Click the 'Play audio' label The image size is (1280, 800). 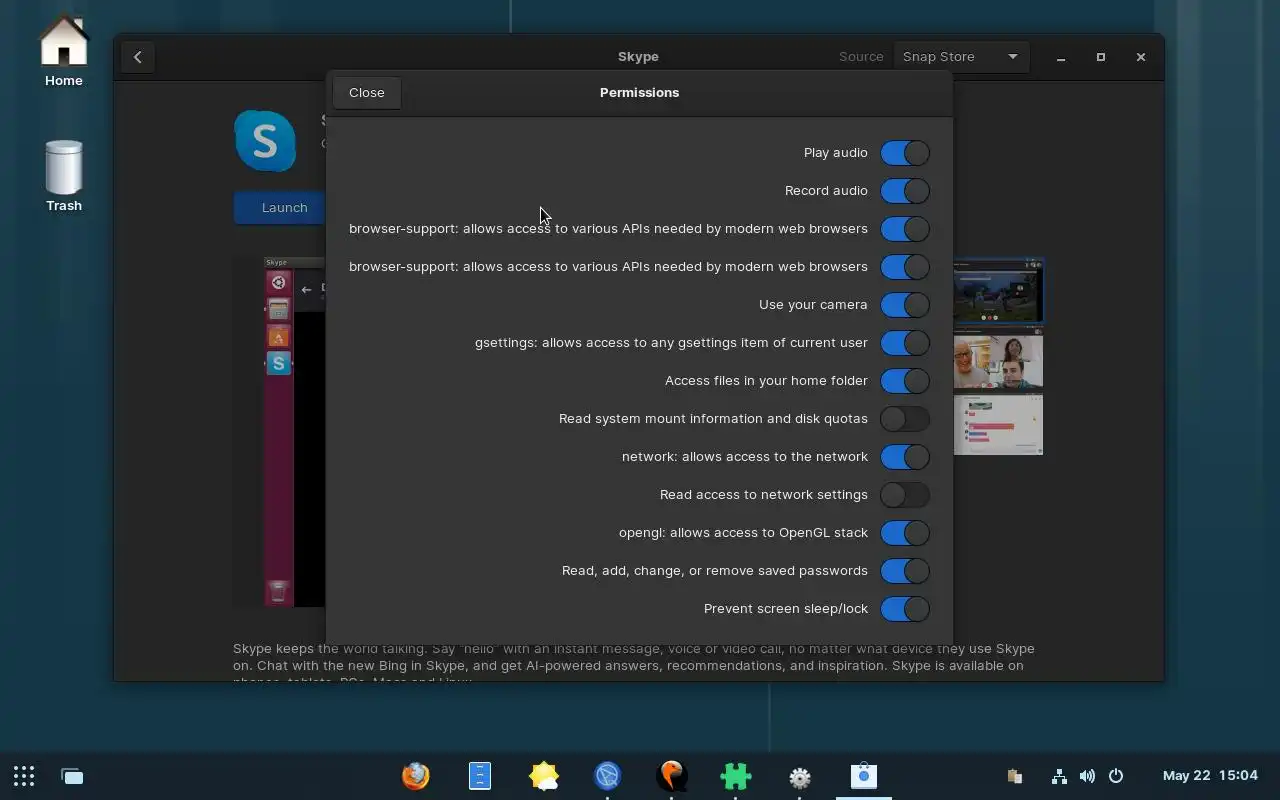[836, 153]
